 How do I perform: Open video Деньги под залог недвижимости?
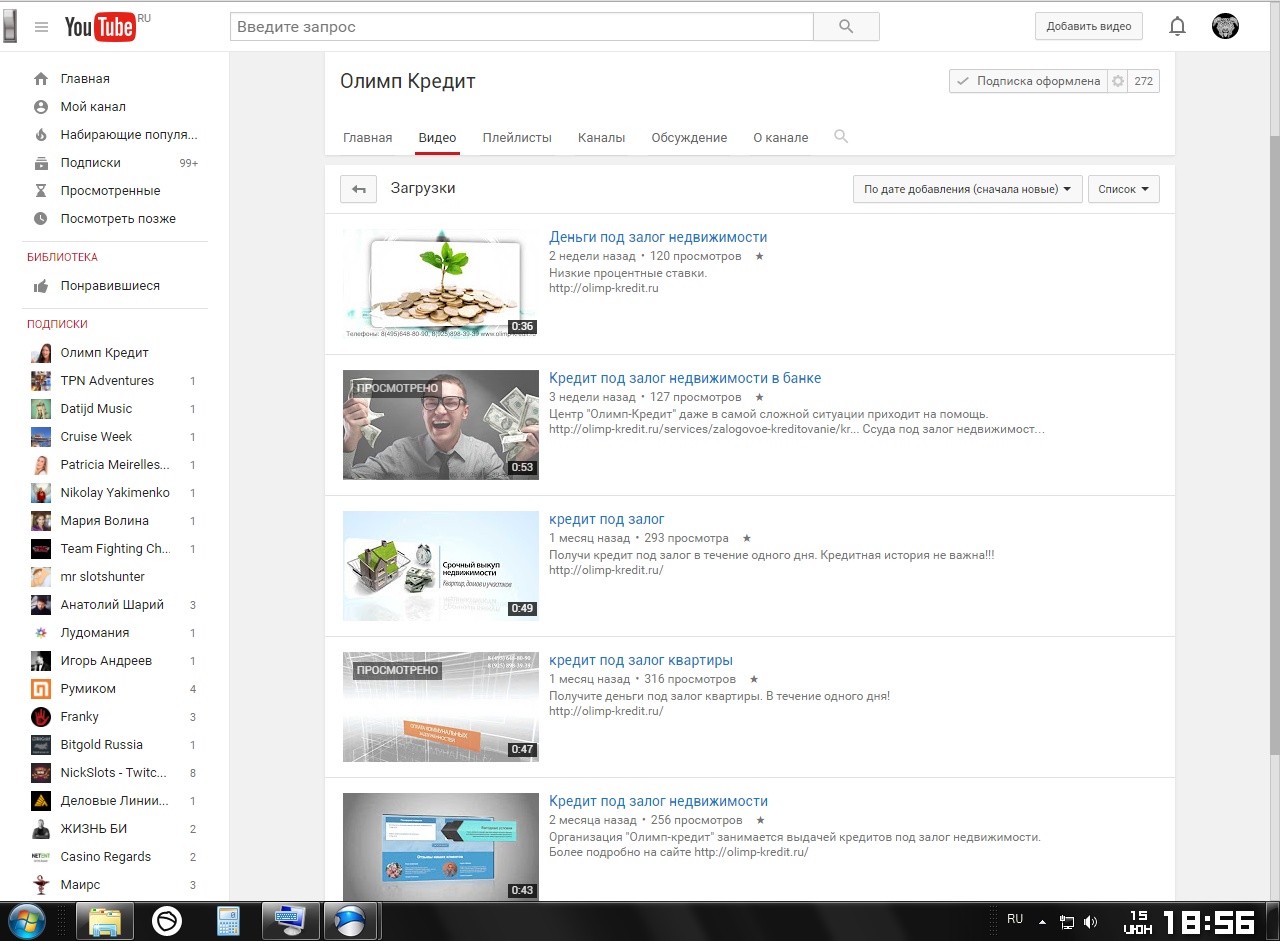point(658,237)
